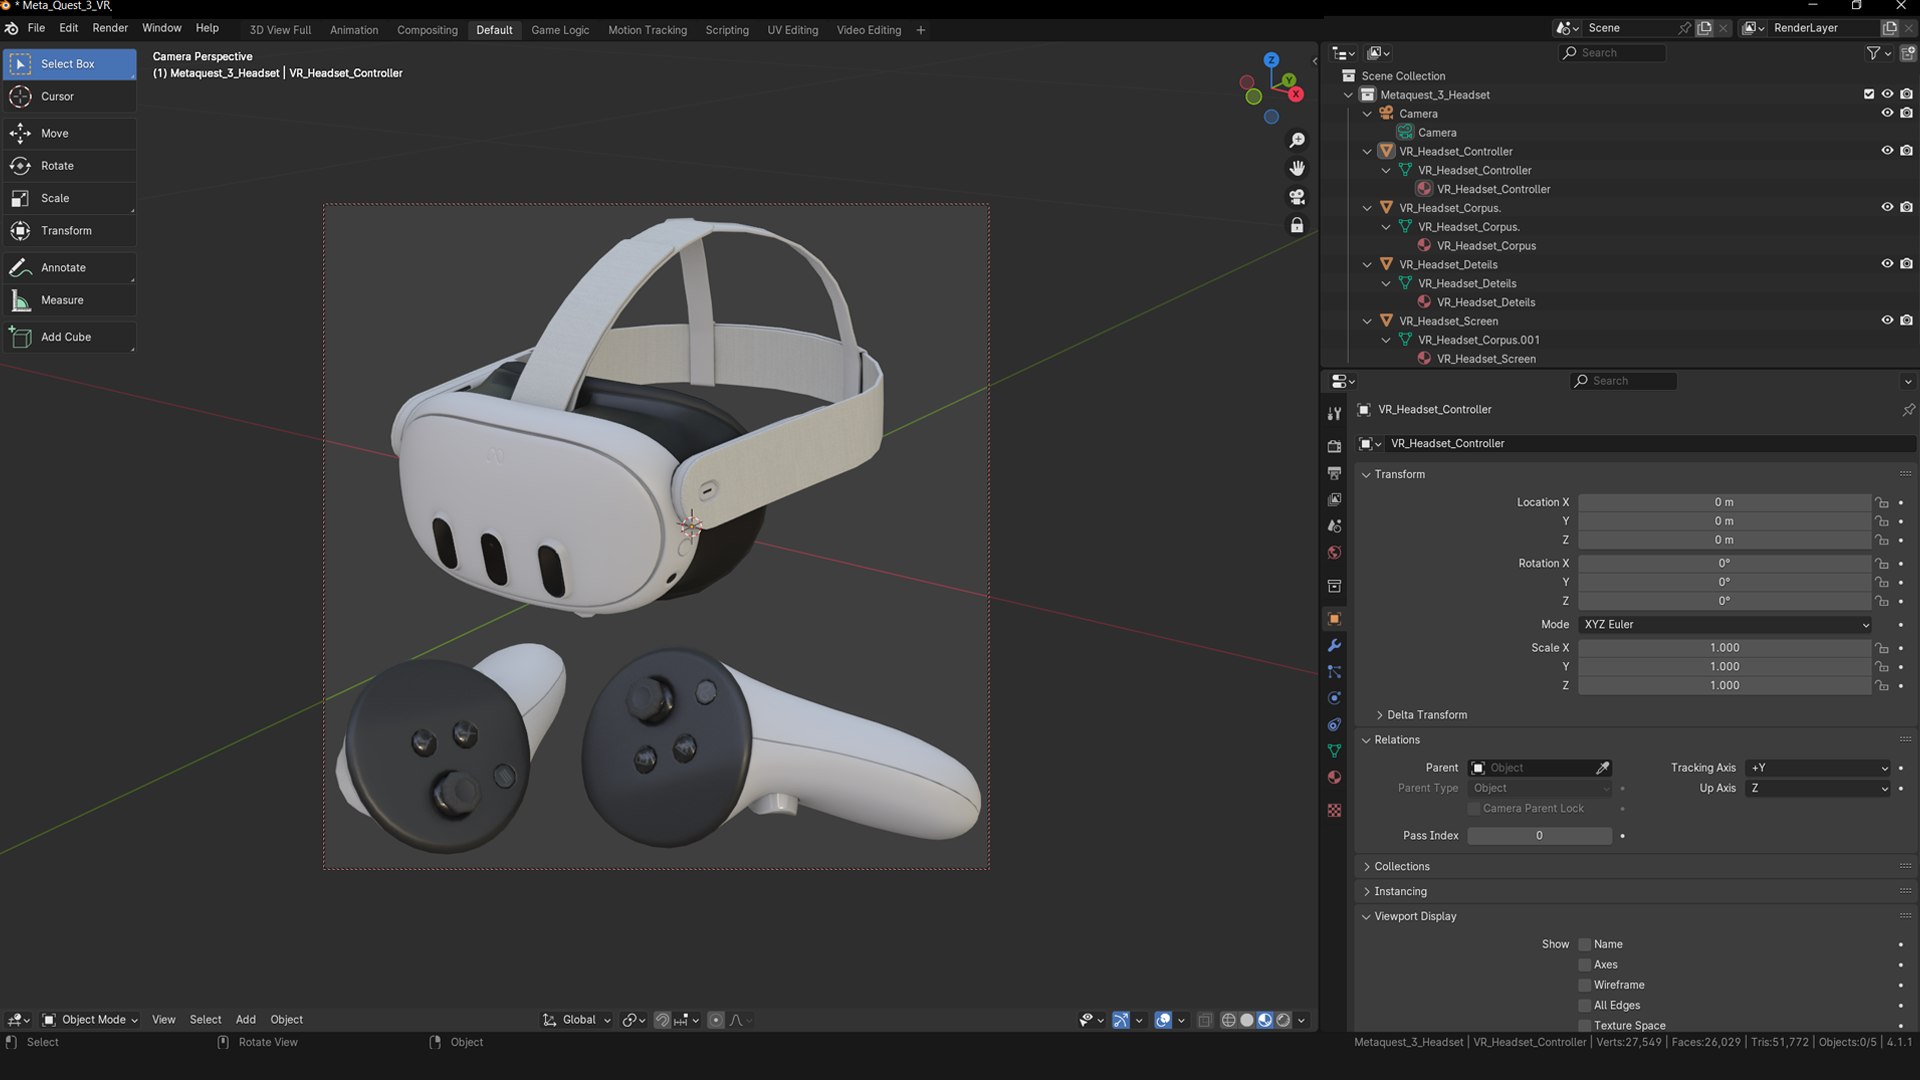Open the Window menu
Screen dimensions: 1920x1080
point(161,28)
